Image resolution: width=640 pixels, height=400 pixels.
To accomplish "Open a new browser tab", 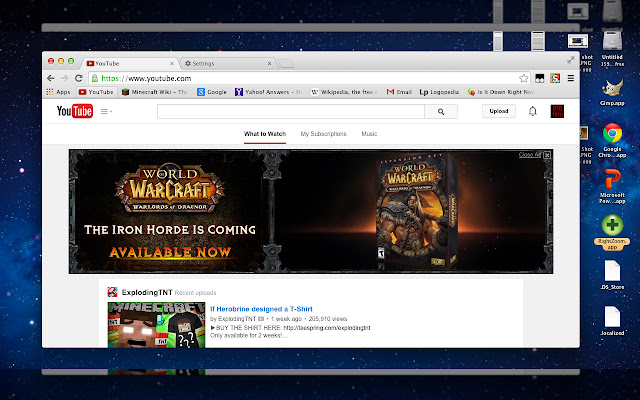I will (286, 64).
